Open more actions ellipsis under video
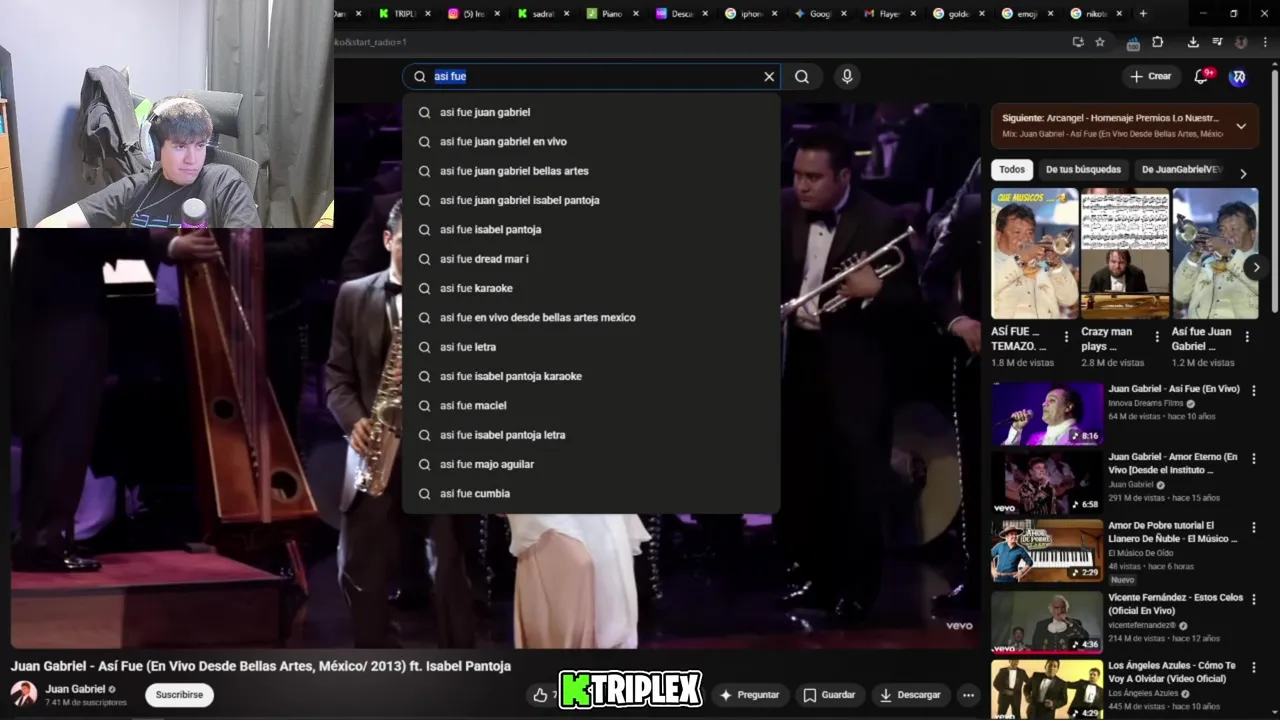Viewport: 1280px width, 720px height. pos(968,695)
